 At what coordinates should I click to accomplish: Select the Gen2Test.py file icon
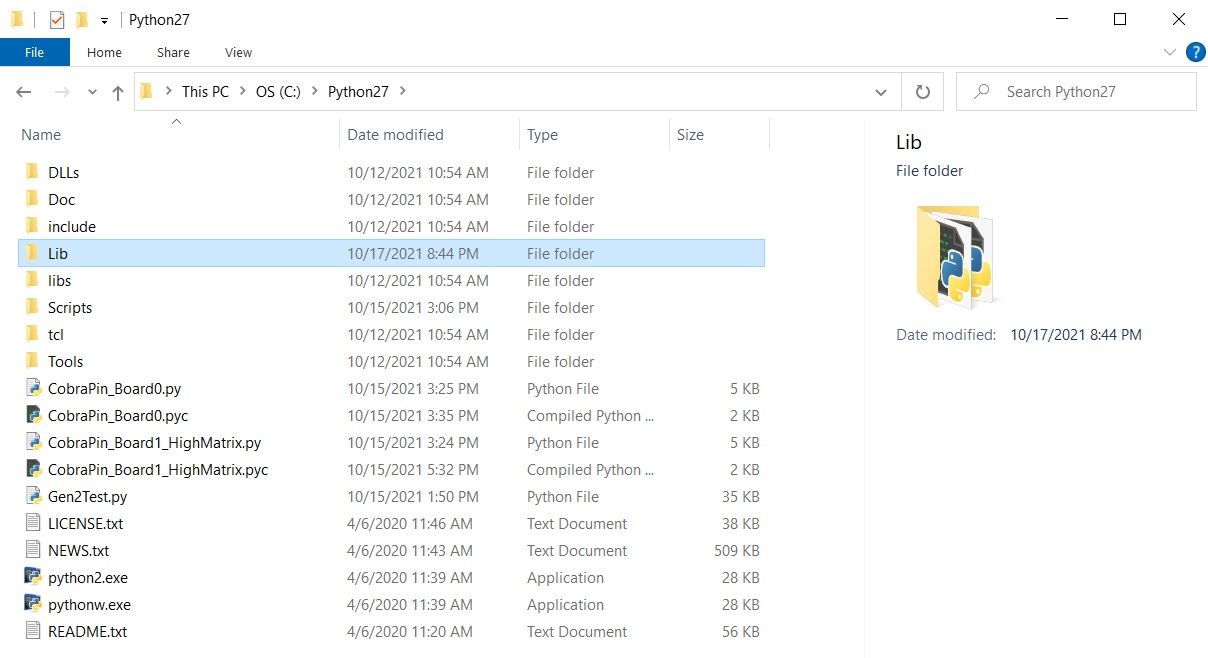point(32,497)
